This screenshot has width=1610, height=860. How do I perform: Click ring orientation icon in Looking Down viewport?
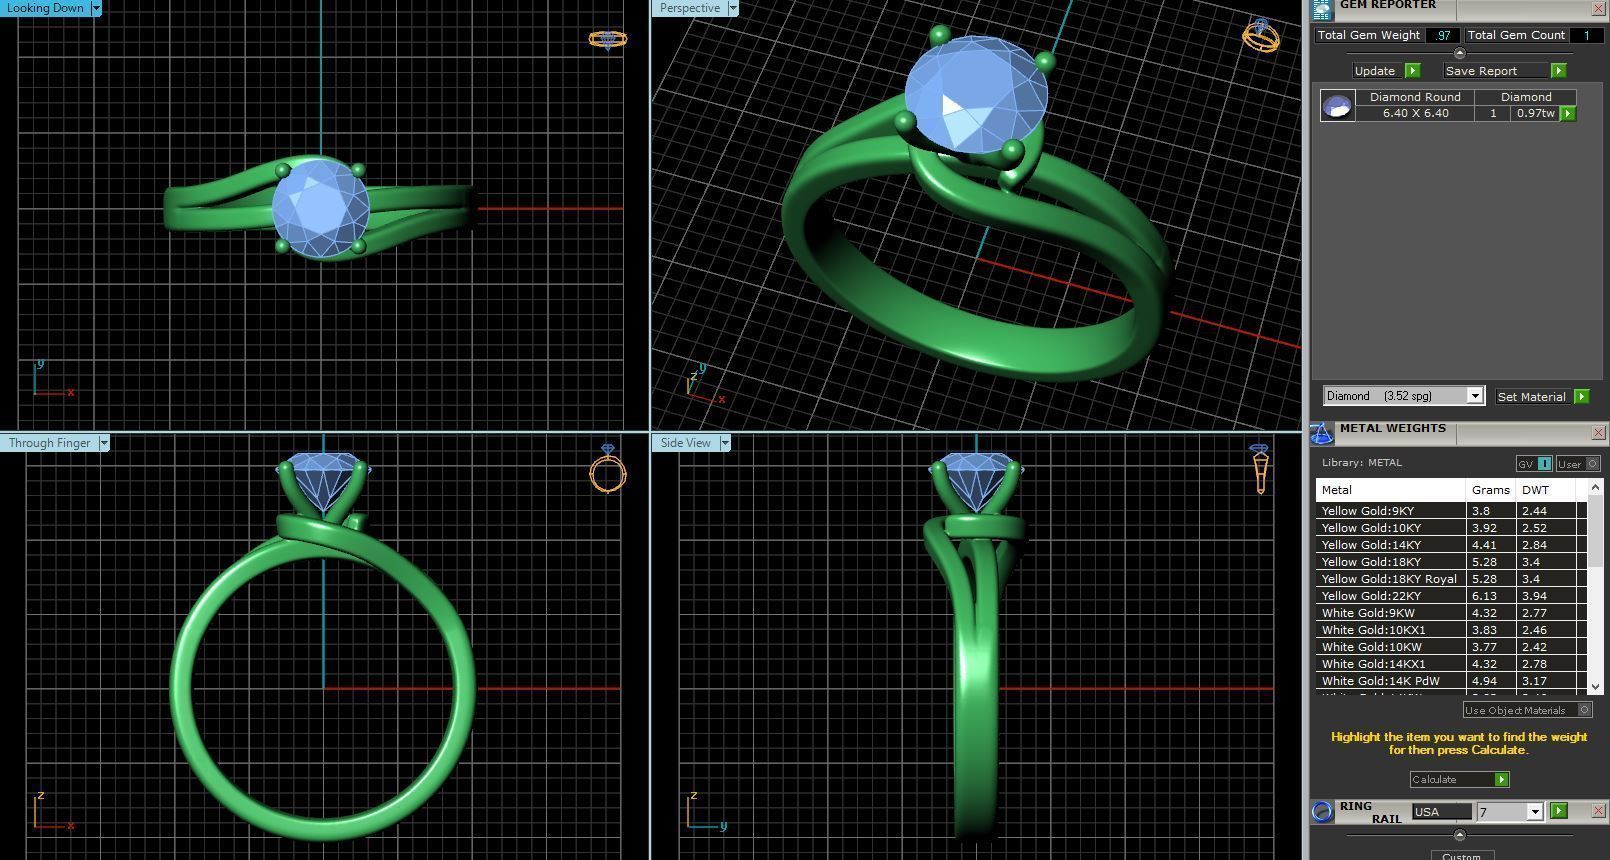tap(607, 40)
